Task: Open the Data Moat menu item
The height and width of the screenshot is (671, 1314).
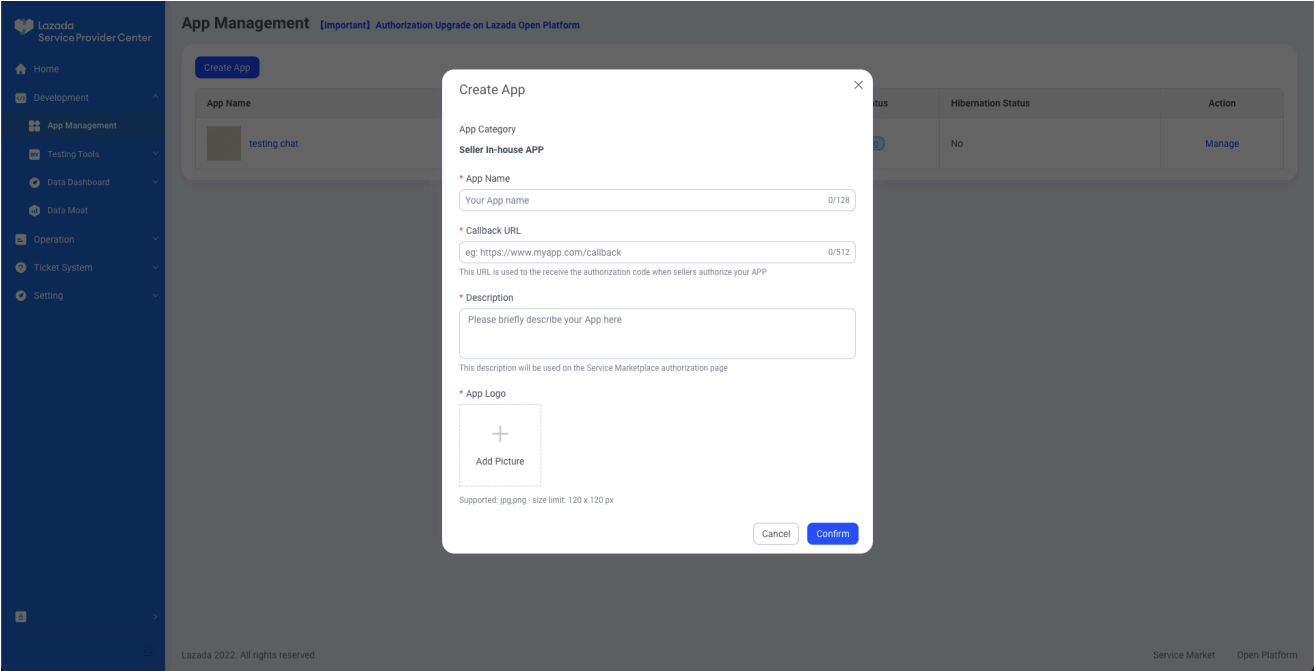Action: (x=67, y=211)
